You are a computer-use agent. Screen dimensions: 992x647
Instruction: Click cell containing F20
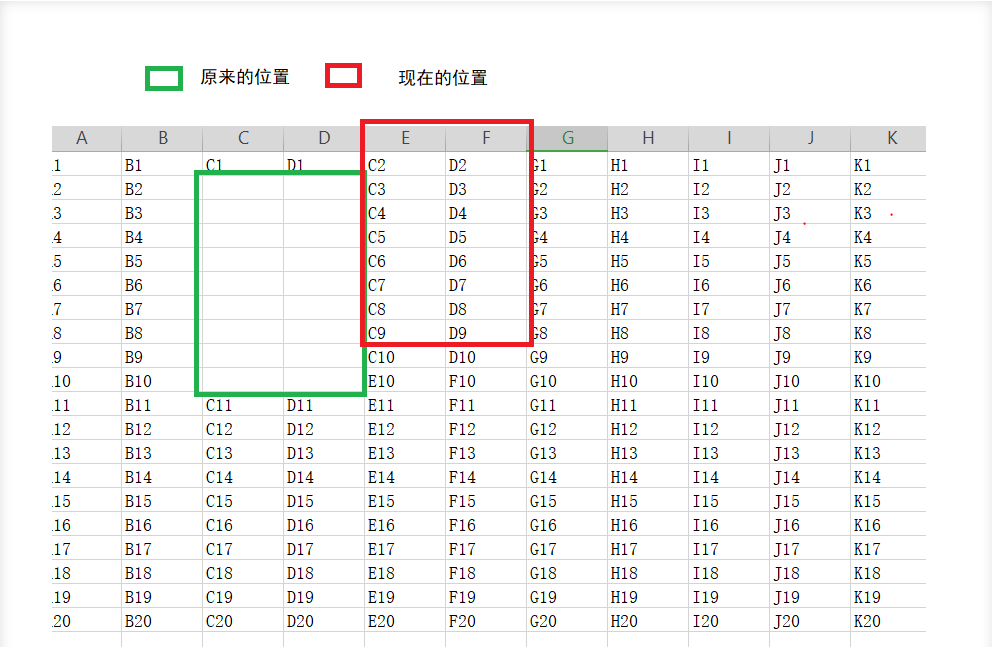click(x=486, y=621)
